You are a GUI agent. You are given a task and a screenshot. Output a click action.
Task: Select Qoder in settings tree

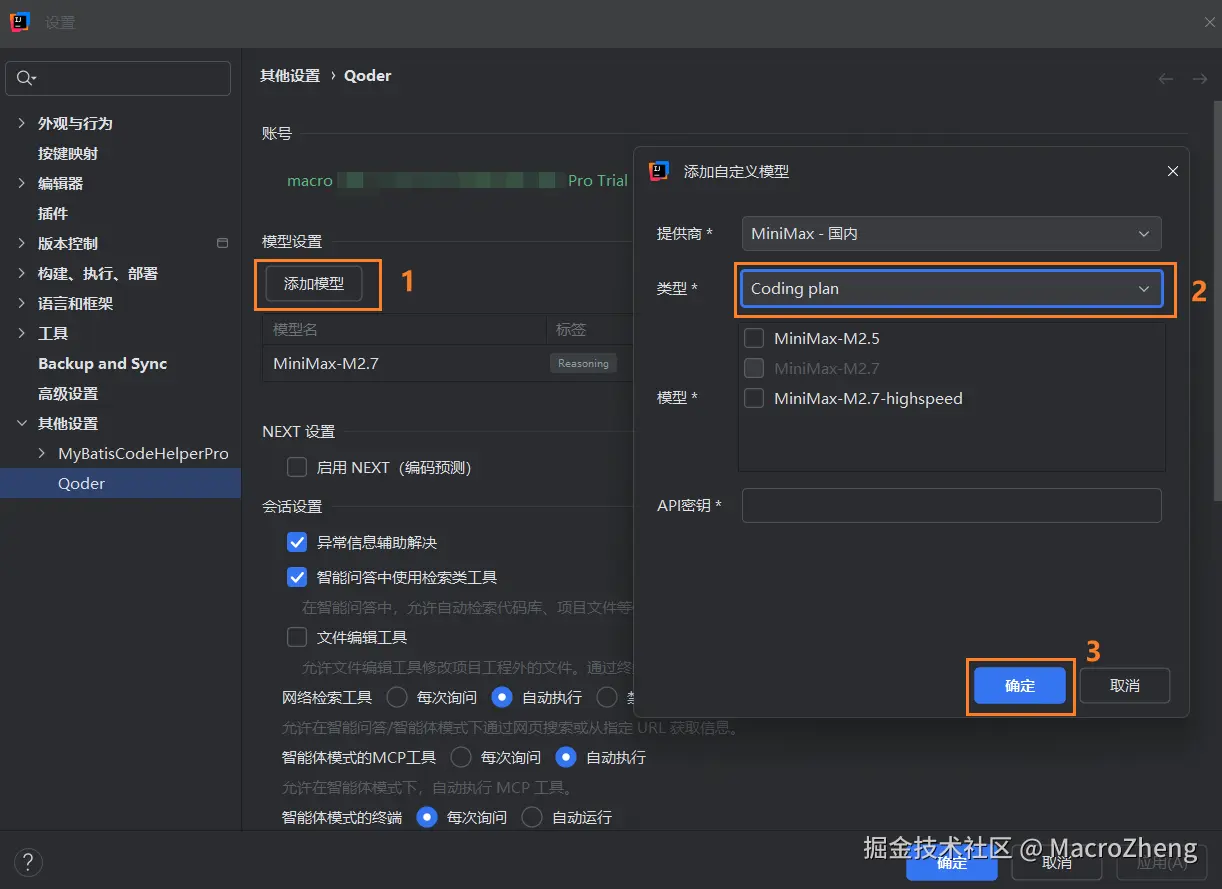(120, 483)
